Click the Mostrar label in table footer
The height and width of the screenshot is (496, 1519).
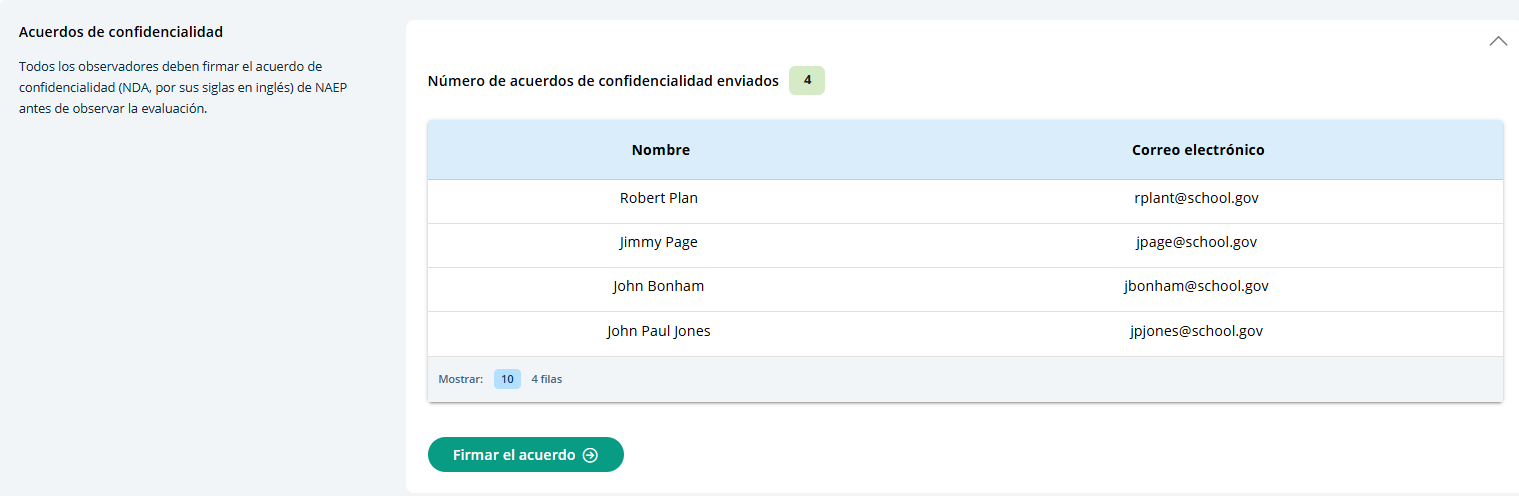coord(460,379)
